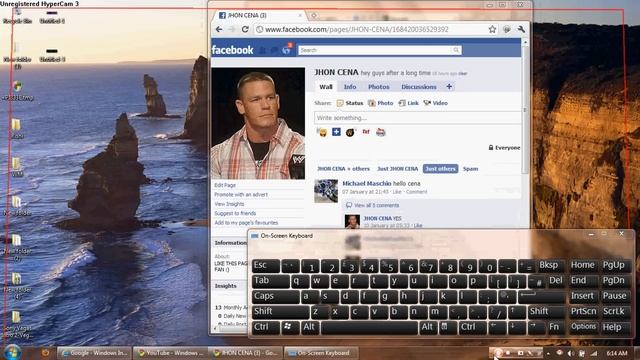Open the Spam filter
The height and width of the screenshot is (360, 640).
[x=470, y=169]
